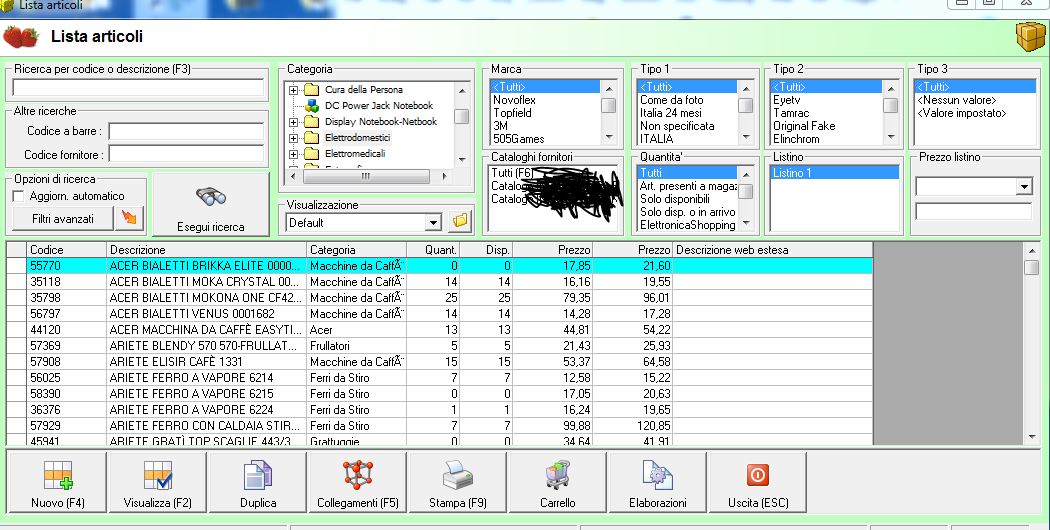Select Tutti (F6) in Cataloghi fornitori
This screenshot has width=1050, height=530.
pos(512,173)
